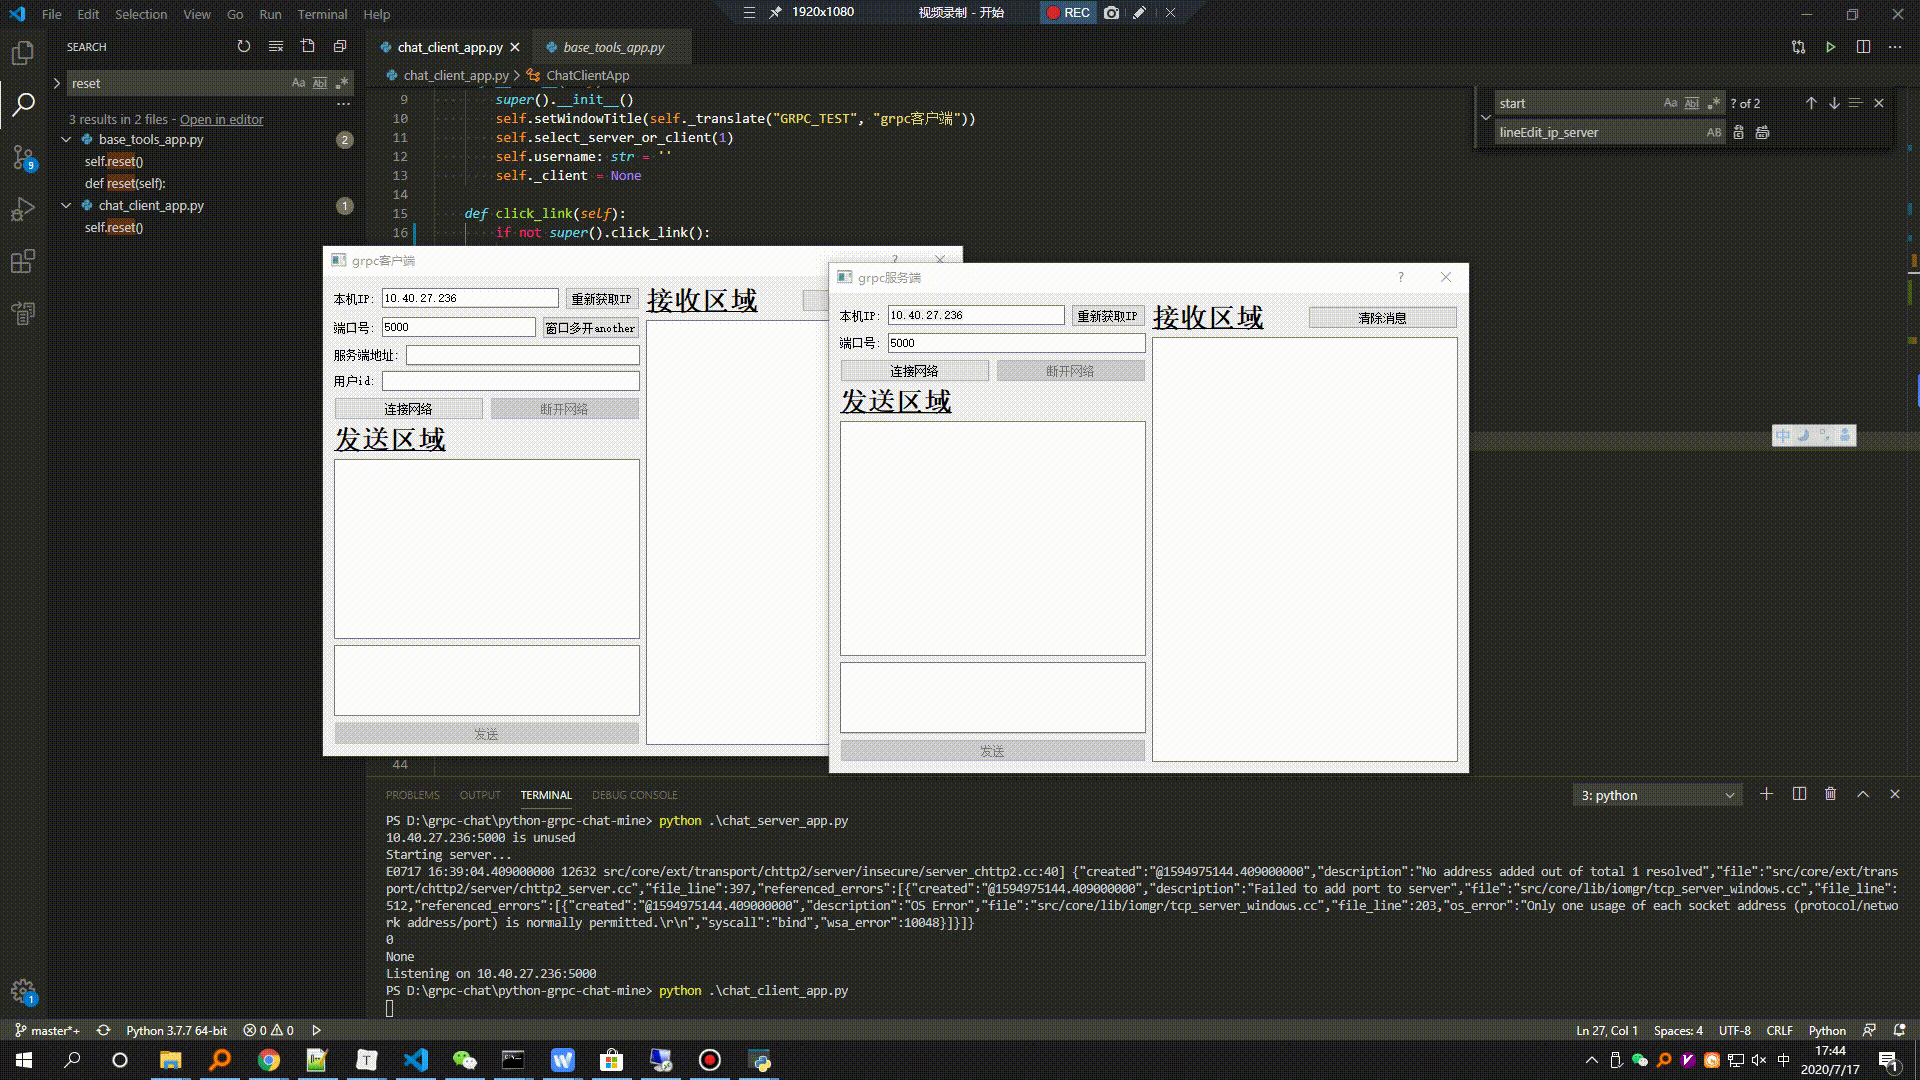Open the terminal selector dropdown showing 3: python

pyautogui.click(x=1657, y=794)
